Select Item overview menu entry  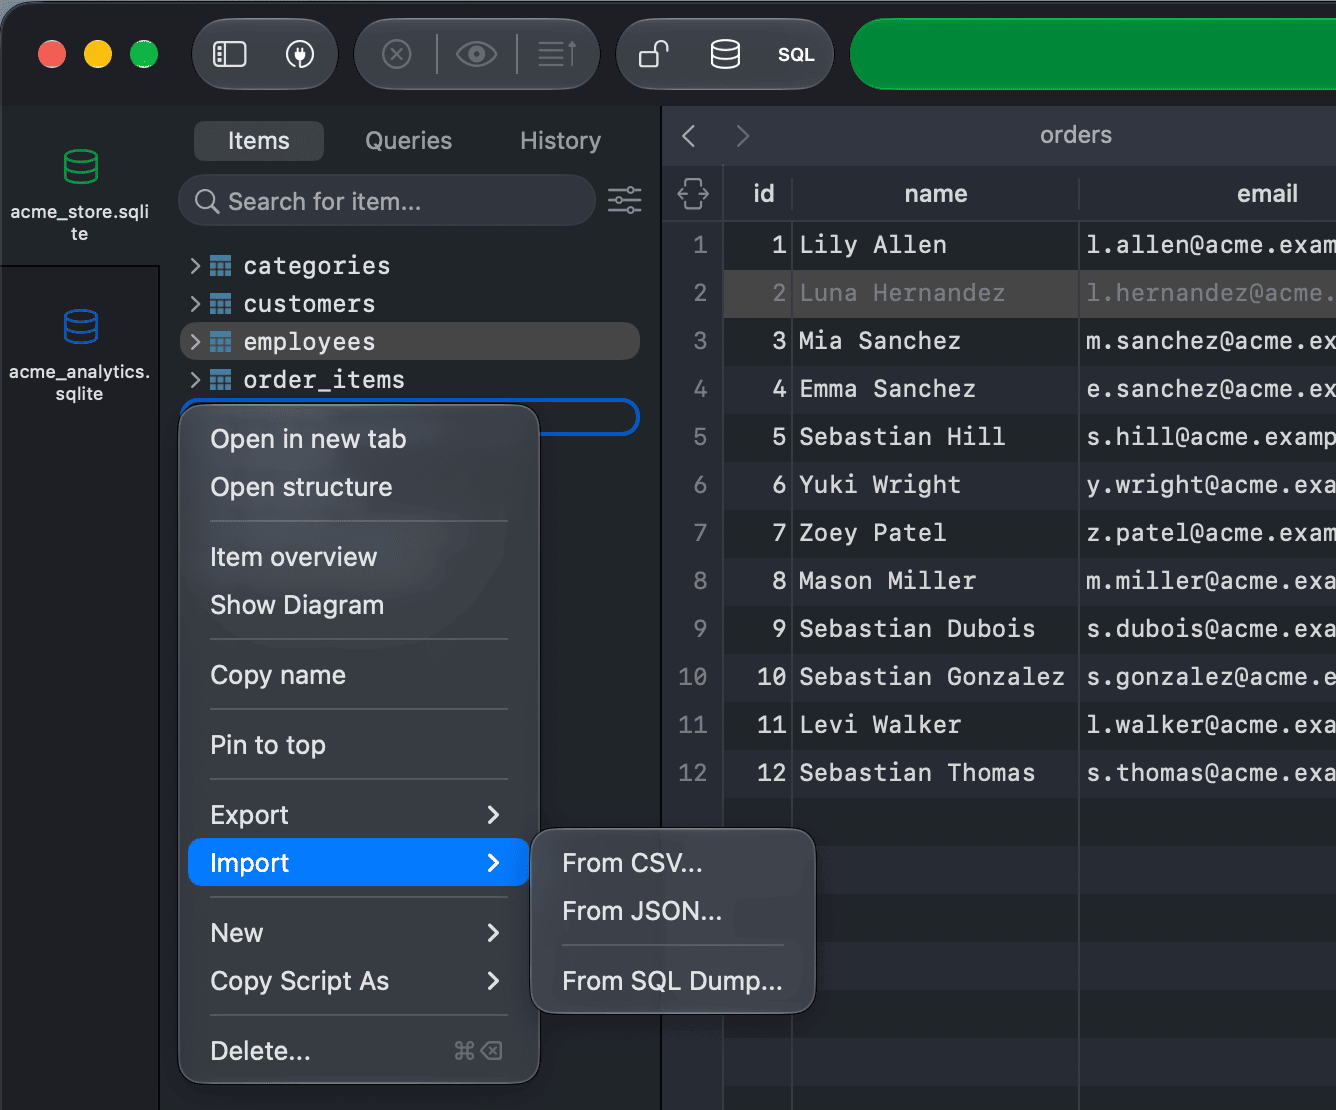tap(359, 557)
